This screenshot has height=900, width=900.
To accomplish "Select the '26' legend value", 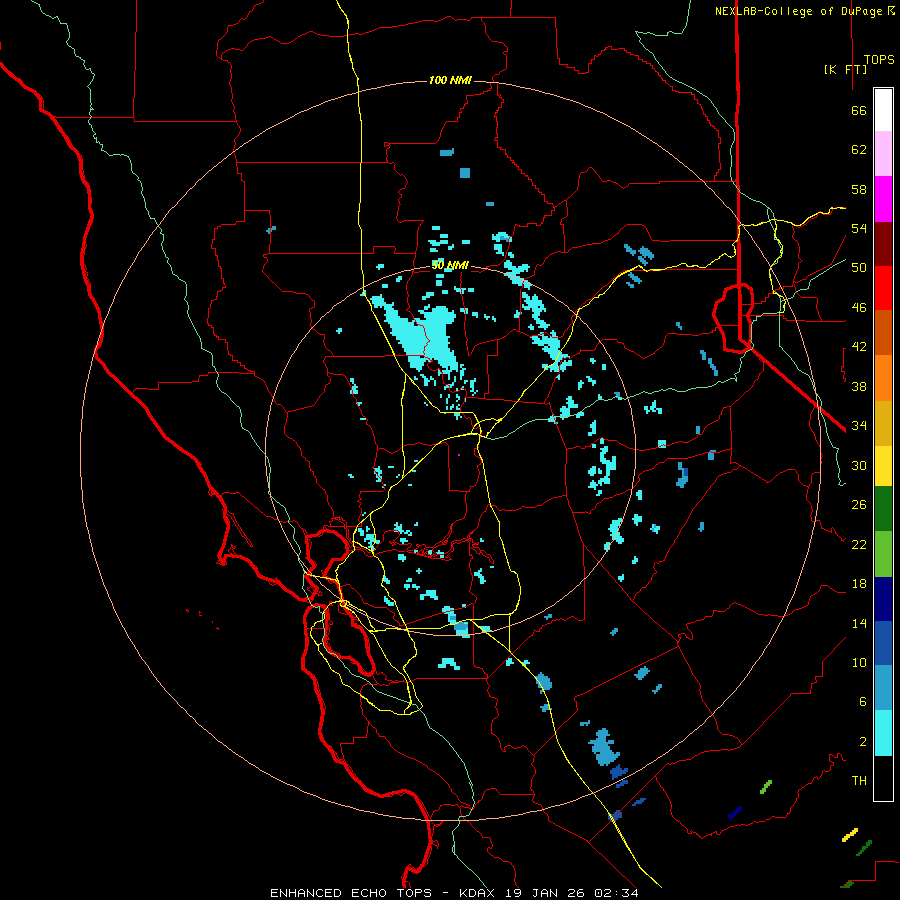I will 859,505.
